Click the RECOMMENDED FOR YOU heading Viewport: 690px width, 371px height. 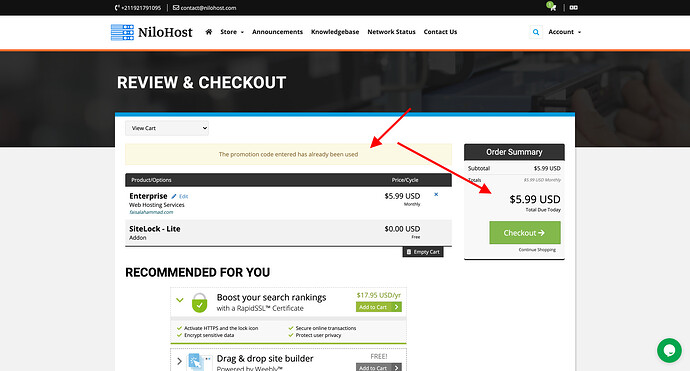198,272
